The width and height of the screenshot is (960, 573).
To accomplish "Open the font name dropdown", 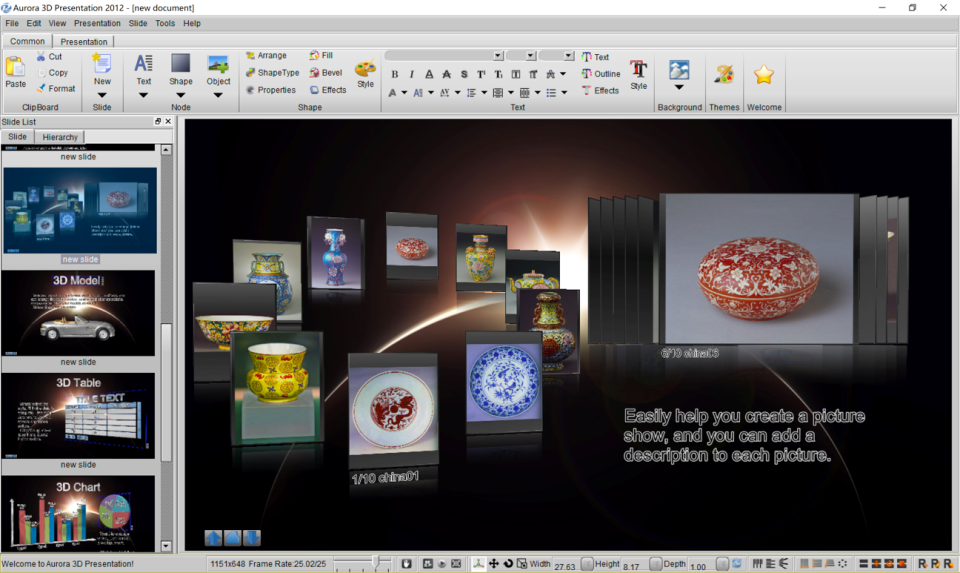I will coord(498,56).
